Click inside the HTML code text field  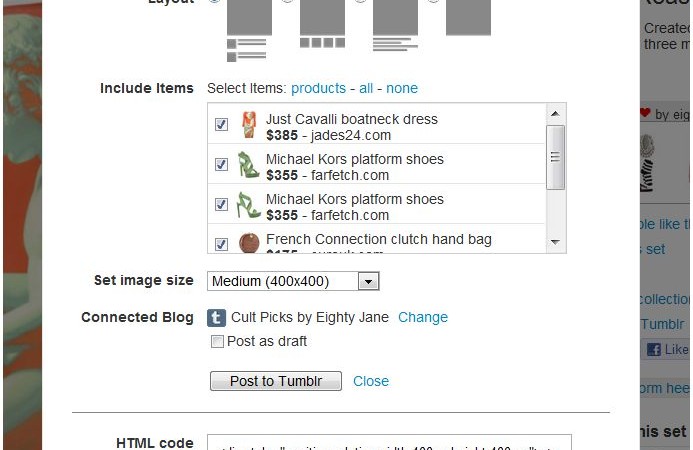coord(389,442)
